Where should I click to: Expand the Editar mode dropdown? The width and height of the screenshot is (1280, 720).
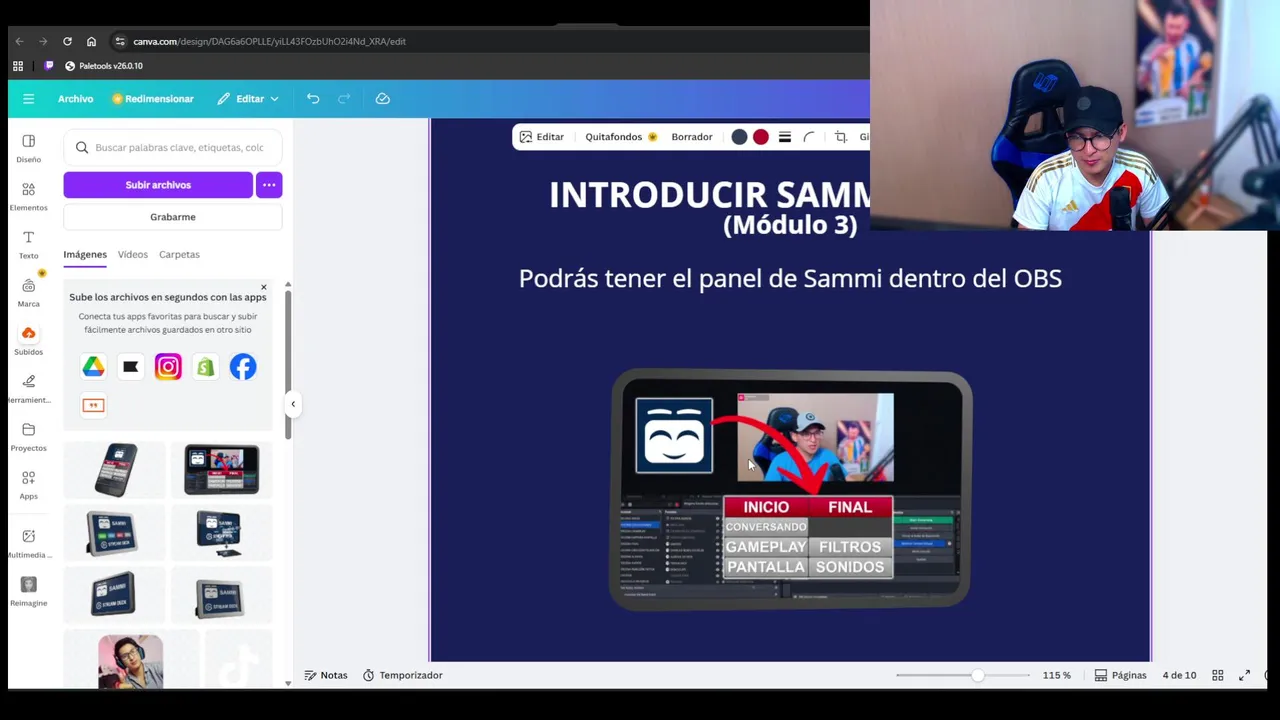click(248, 99)
